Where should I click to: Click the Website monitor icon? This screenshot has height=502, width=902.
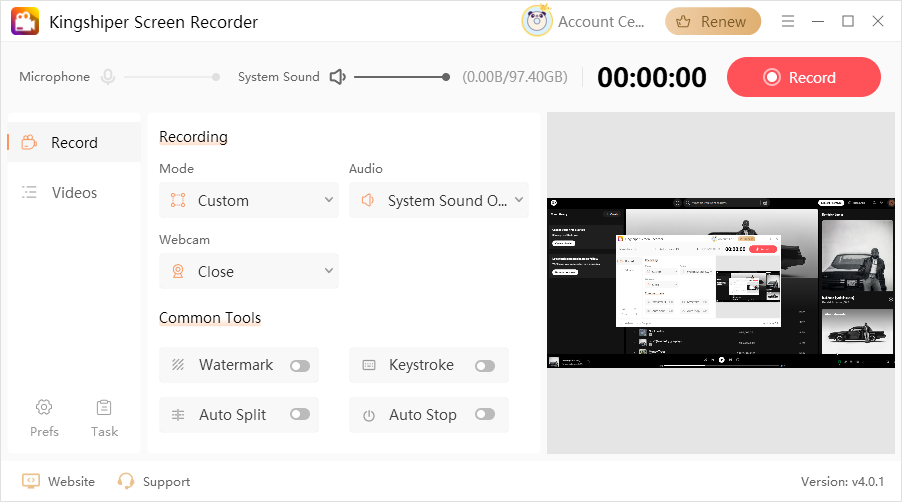pos(31,481)
